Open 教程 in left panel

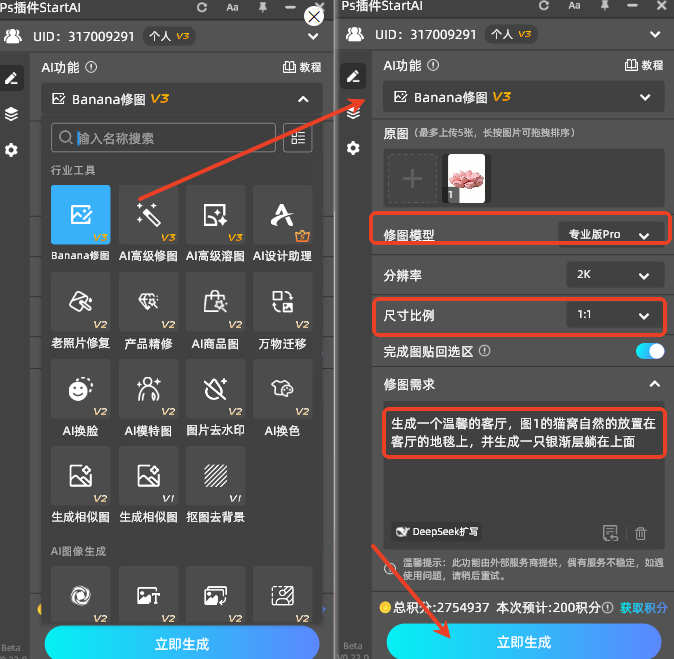pyautogui.click(x=302, y=67)
